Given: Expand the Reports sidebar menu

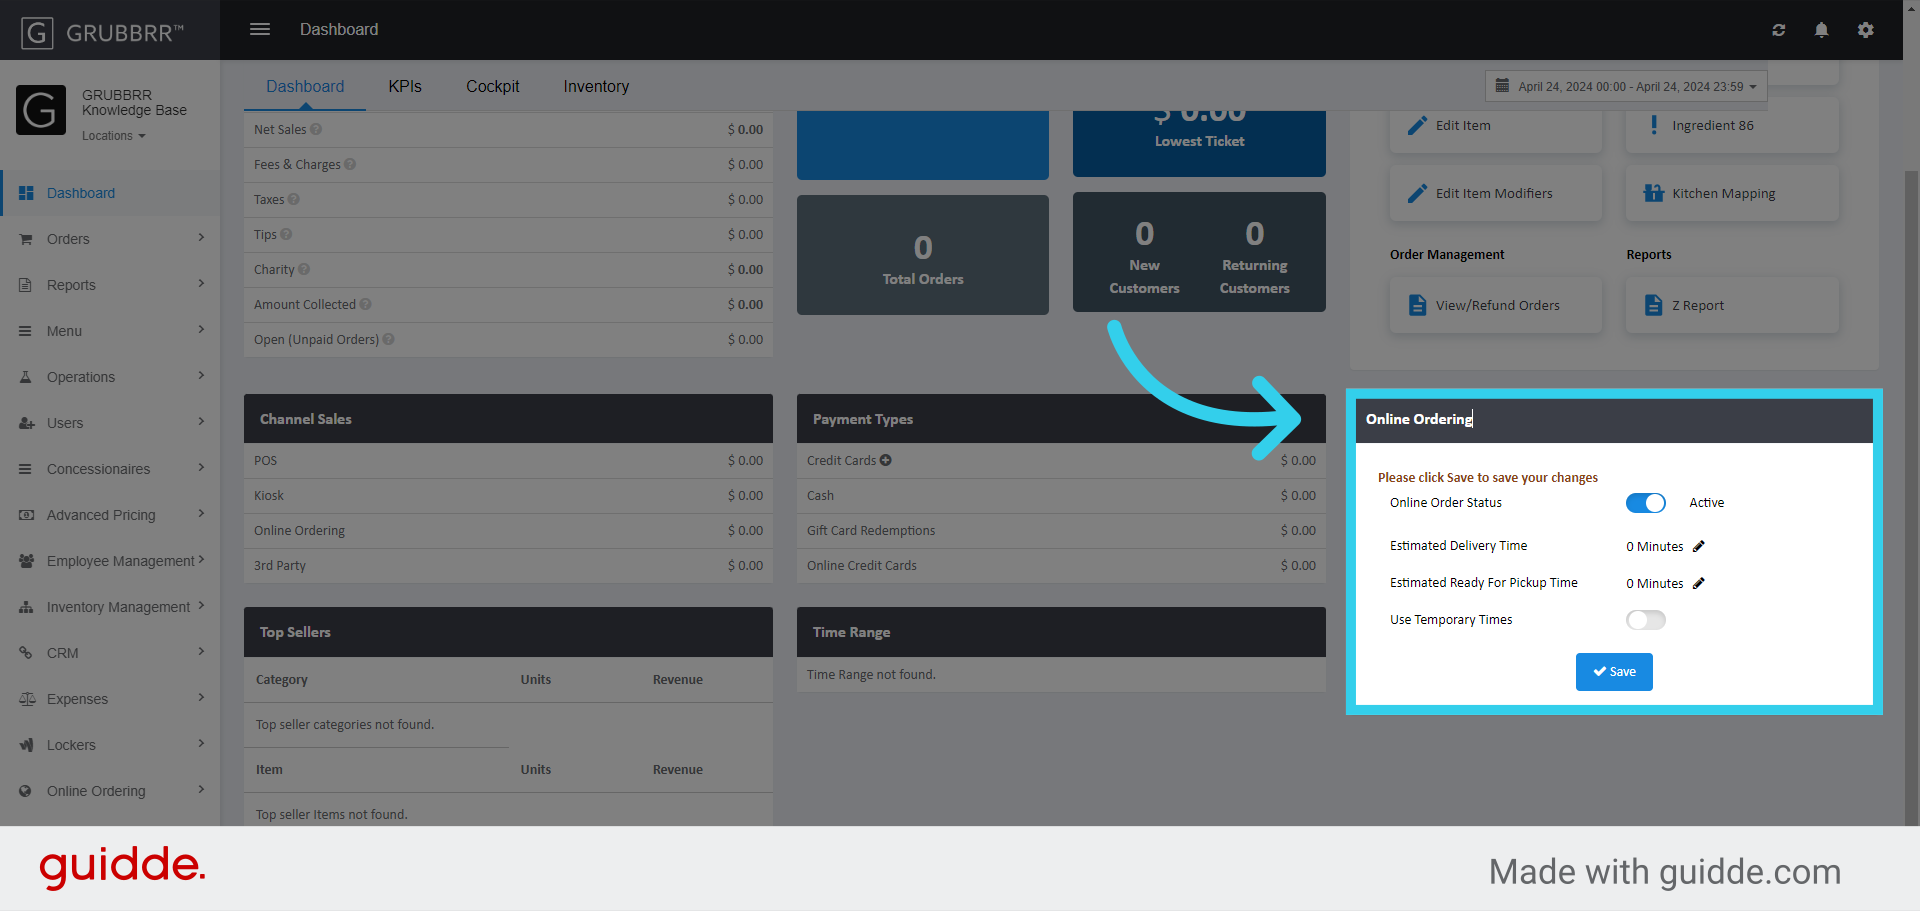Looking at the screenshot, I should pos(110,285).
